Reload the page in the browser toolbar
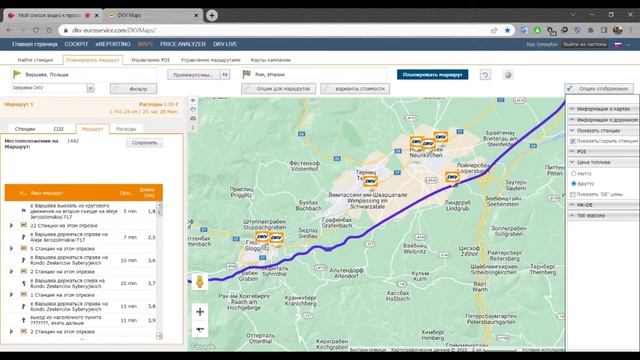Screen dimensions: 640x360 (x=36, y=30)
